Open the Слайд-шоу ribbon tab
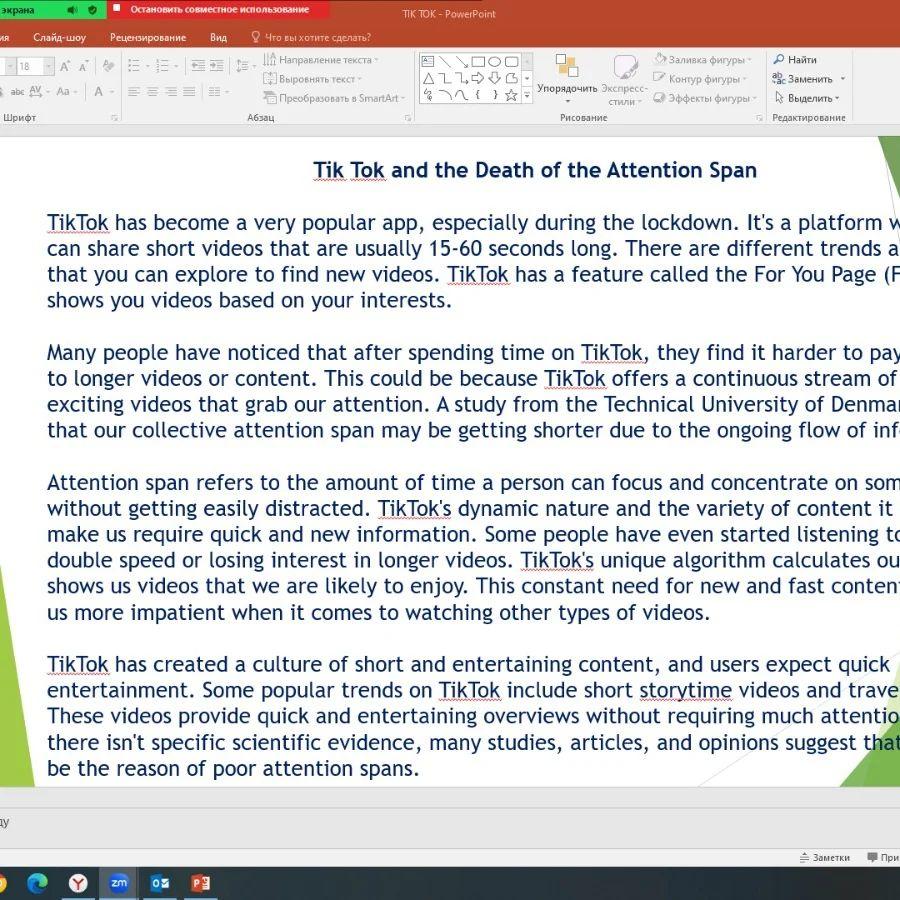The height and width of the screenshot is (900, 900). (x=60, y=38)
